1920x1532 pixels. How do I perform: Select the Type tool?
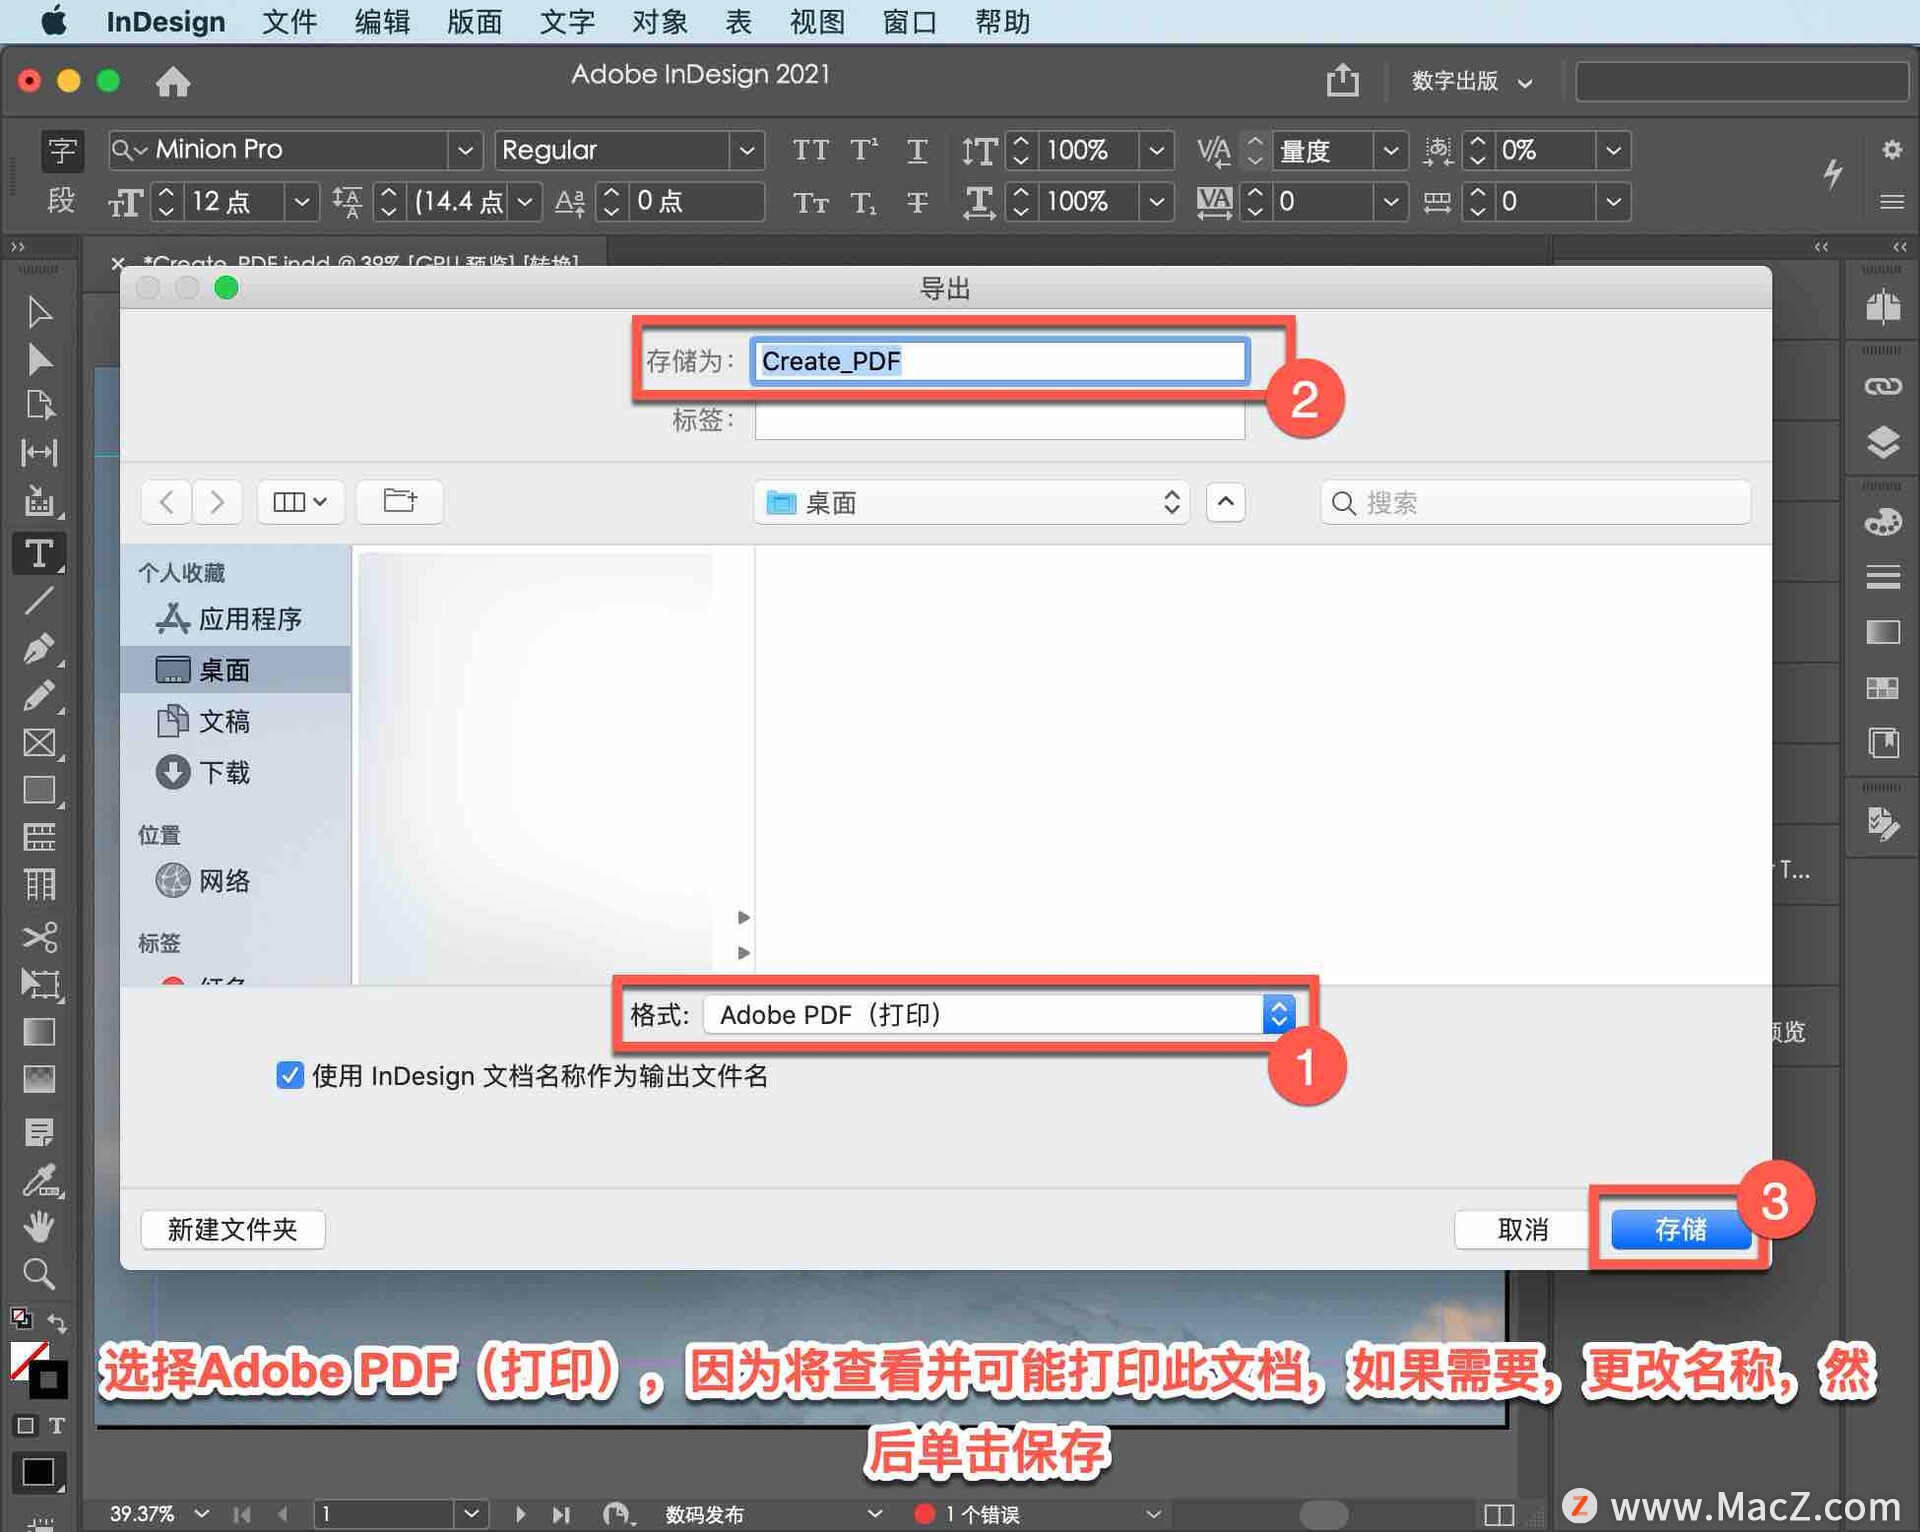(39, 553)
